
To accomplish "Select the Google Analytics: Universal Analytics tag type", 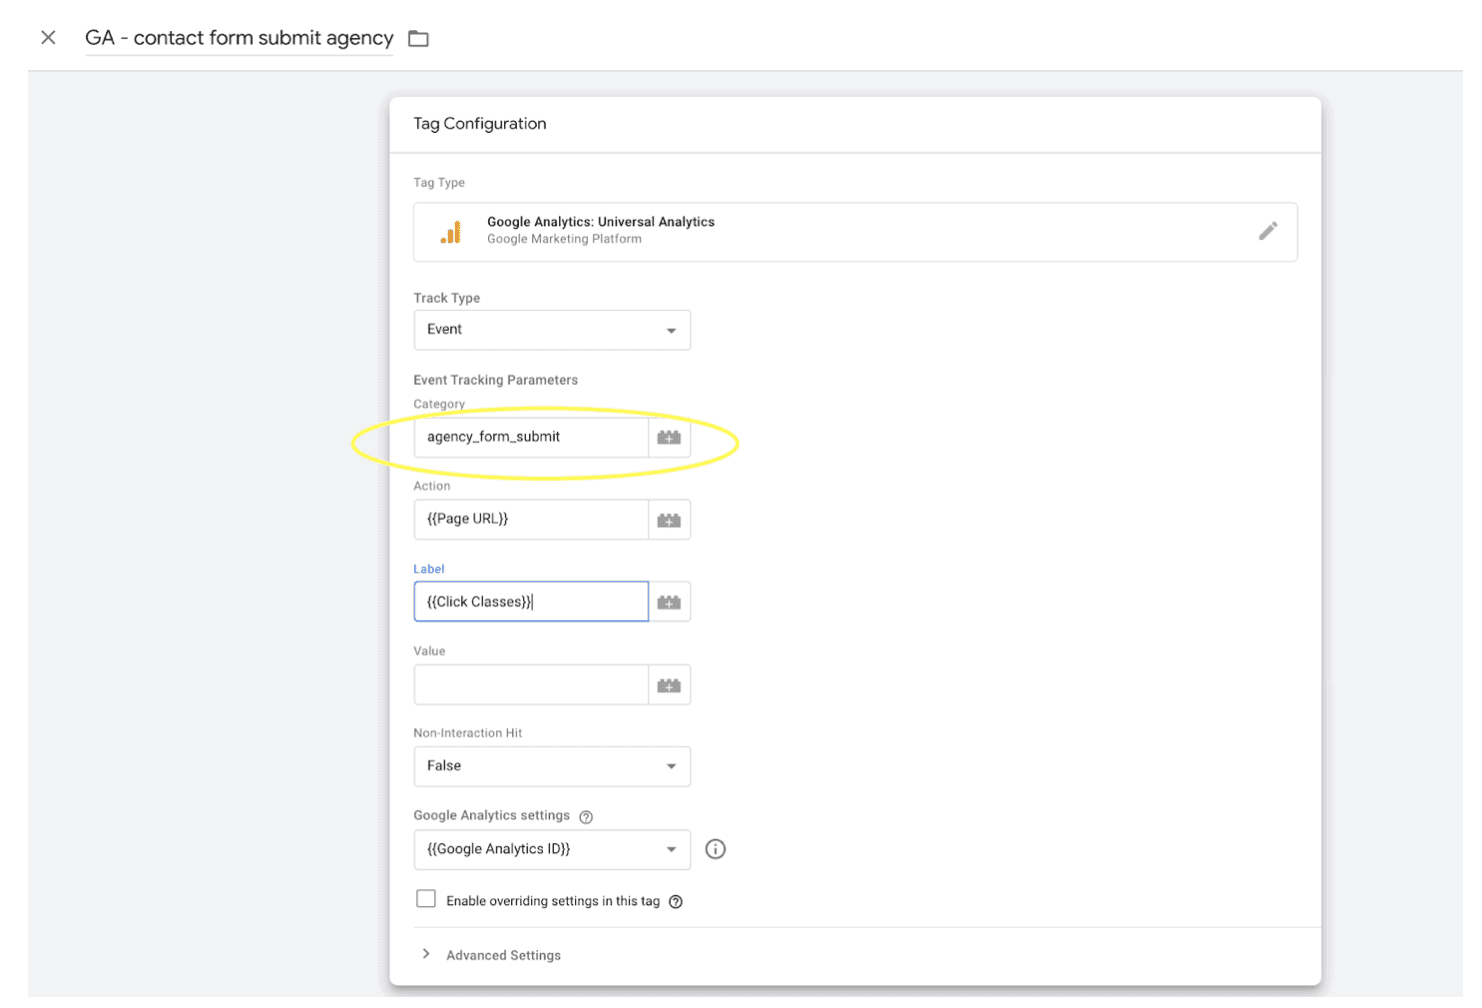I will 855,232.
